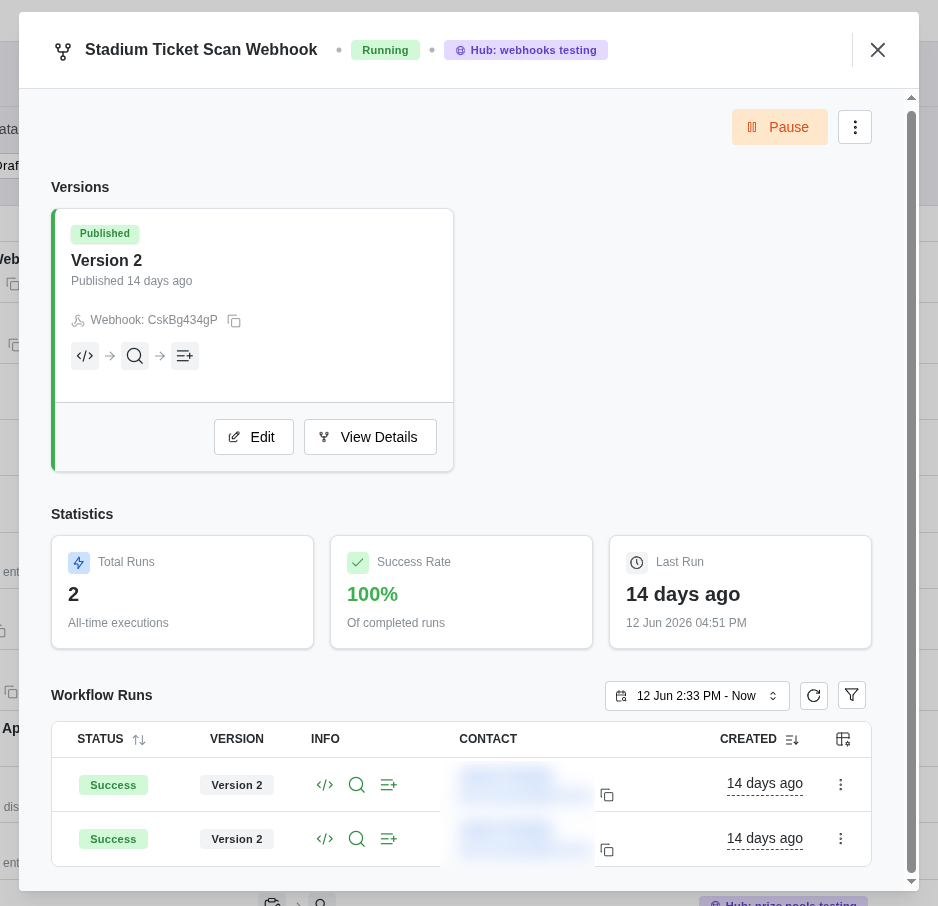Click the dialog's vertical scrollbar

coord(911,492)
